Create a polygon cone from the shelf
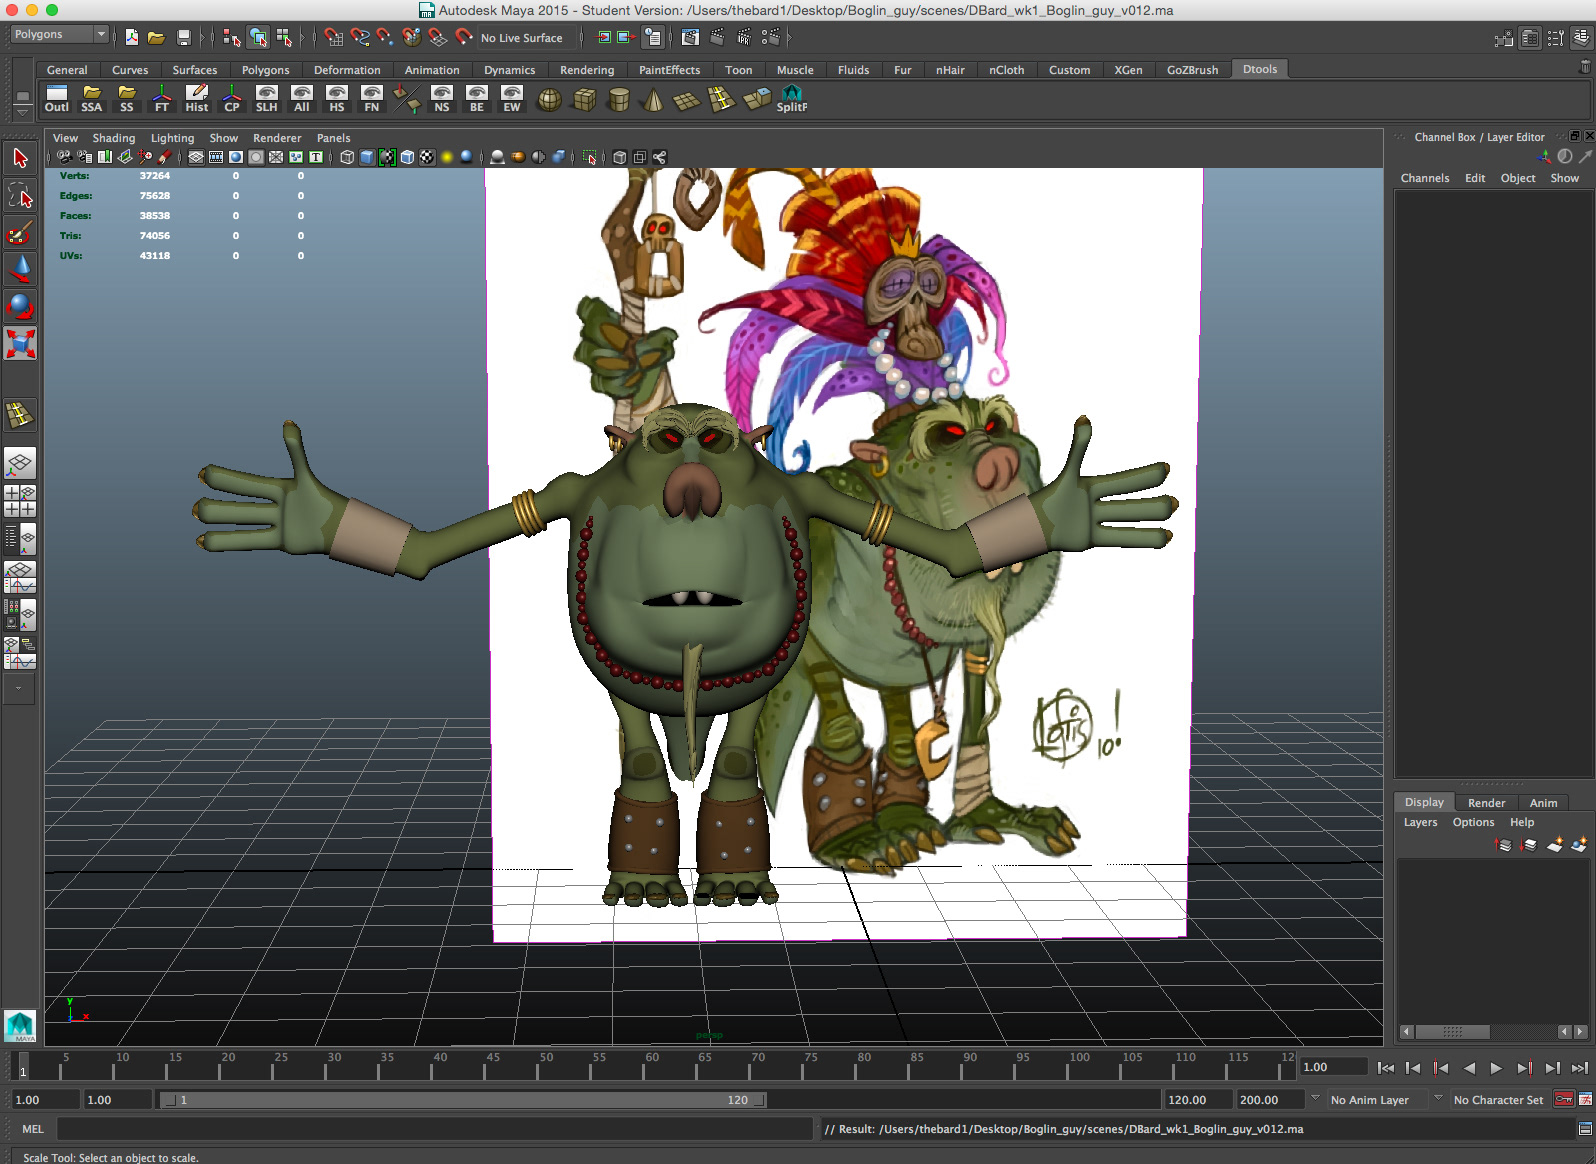This screenshot has width=1596, height=1164. 652,99
